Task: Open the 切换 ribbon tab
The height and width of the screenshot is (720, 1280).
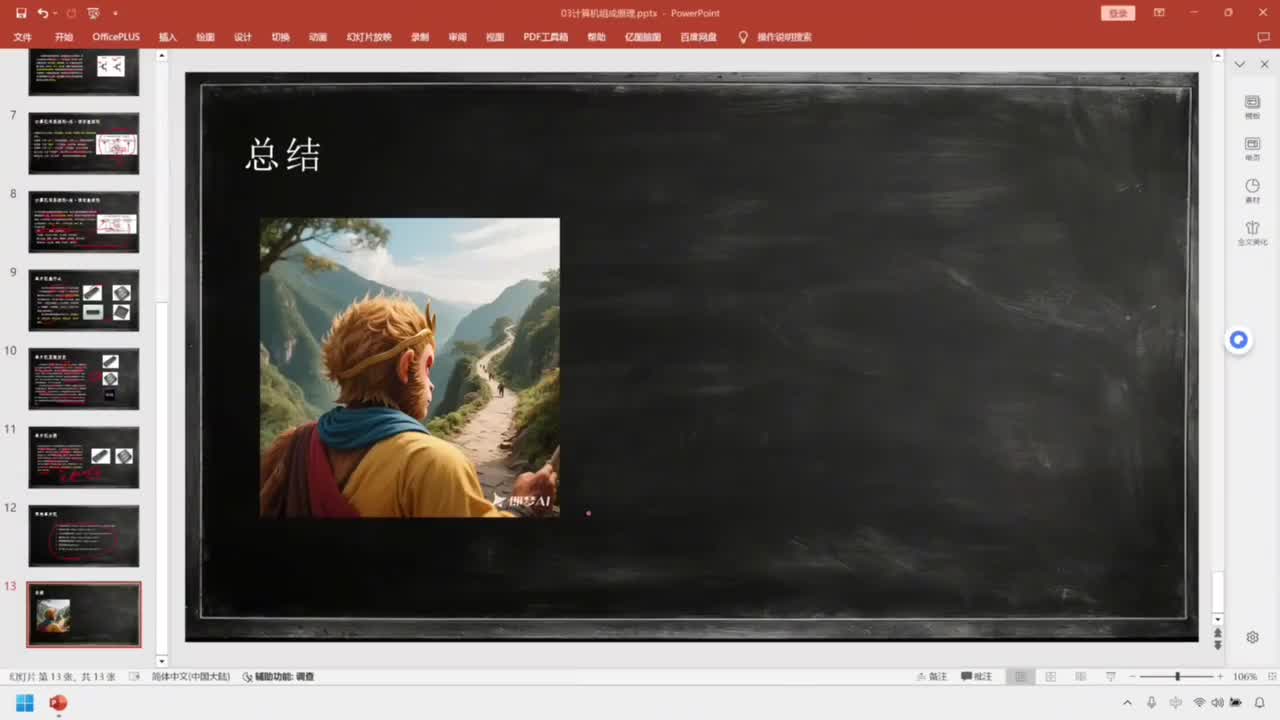Action: [x=281, y=37]
